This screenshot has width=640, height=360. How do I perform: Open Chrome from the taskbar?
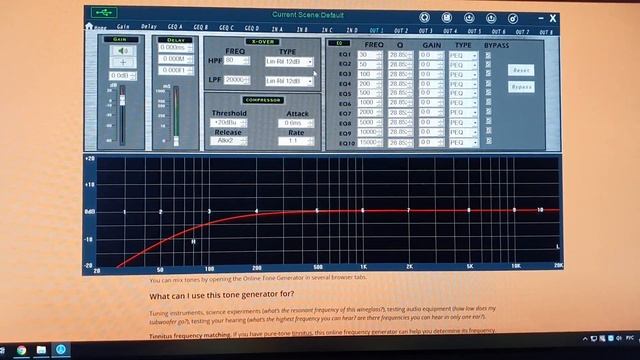point(21,350)
